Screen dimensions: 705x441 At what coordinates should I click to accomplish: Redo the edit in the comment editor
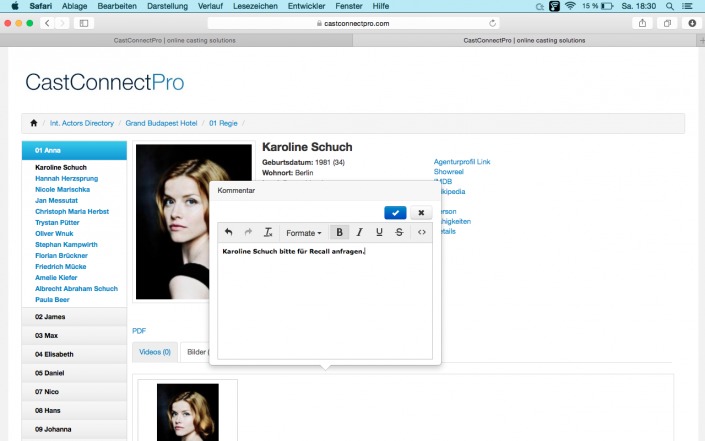pos(248,232)
